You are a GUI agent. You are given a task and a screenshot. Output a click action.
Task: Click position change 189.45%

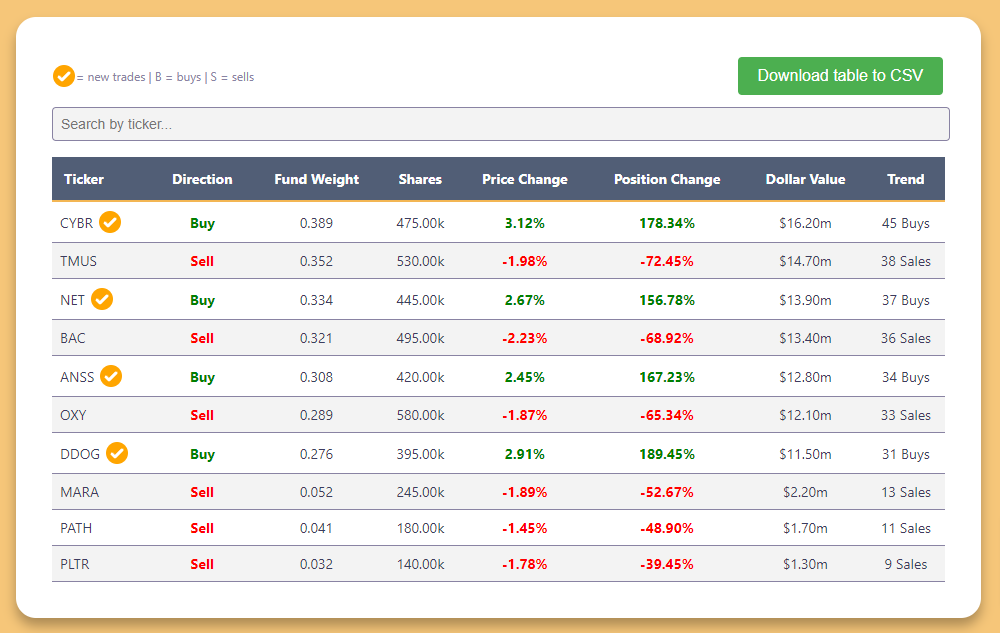[x=667, y=455]
